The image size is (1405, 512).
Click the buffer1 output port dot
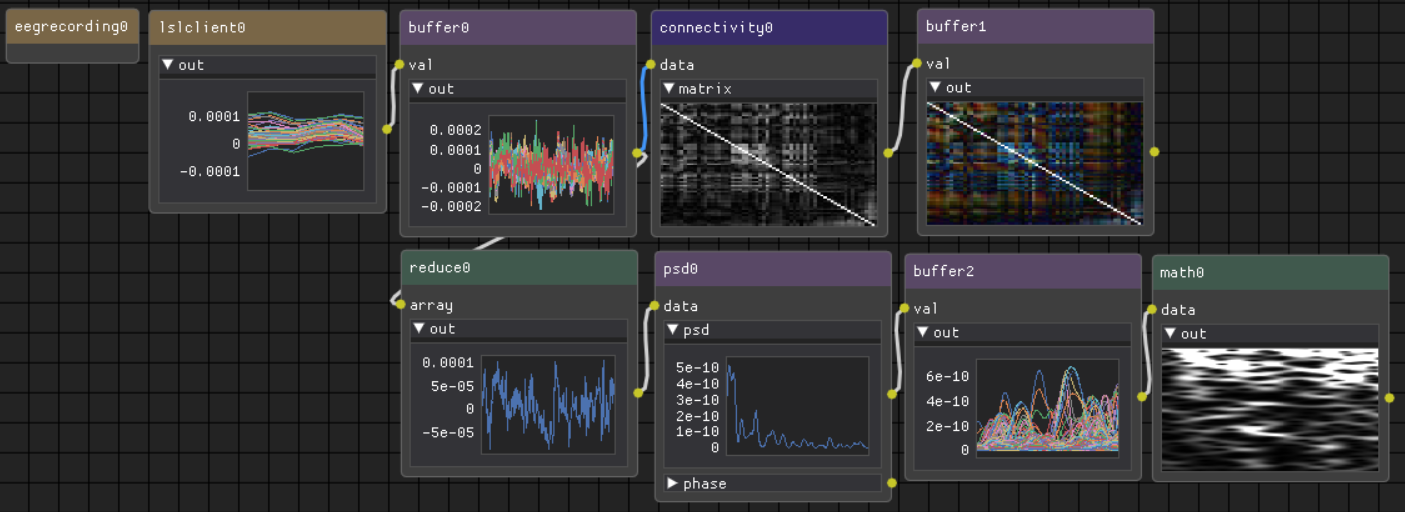(x=1154, y=152)
